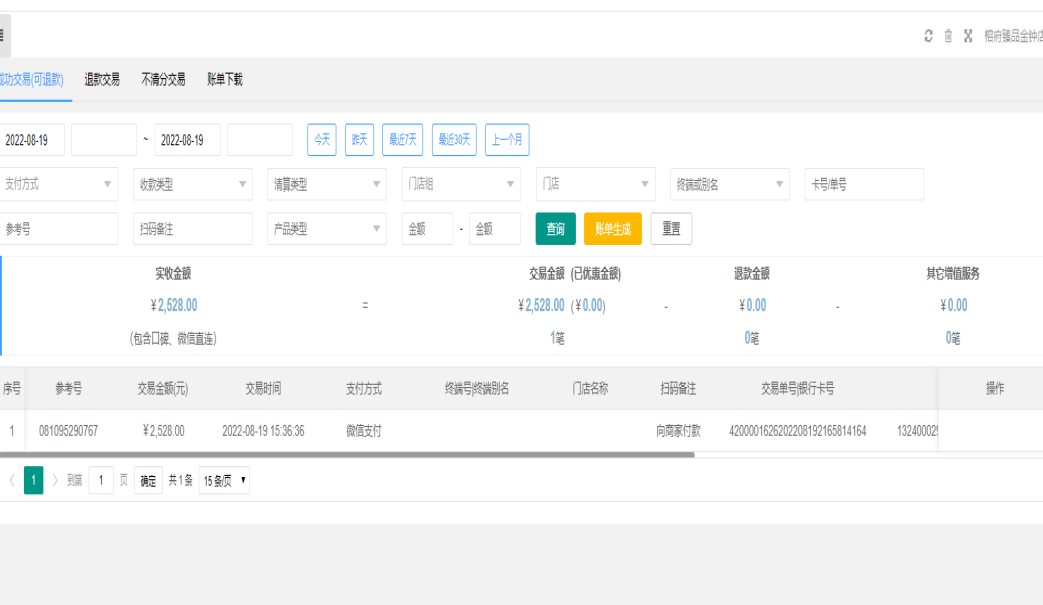Viewport: 1043px width, 605px height.
Task: Click the 参考号 input field
Action: [58, 229]
